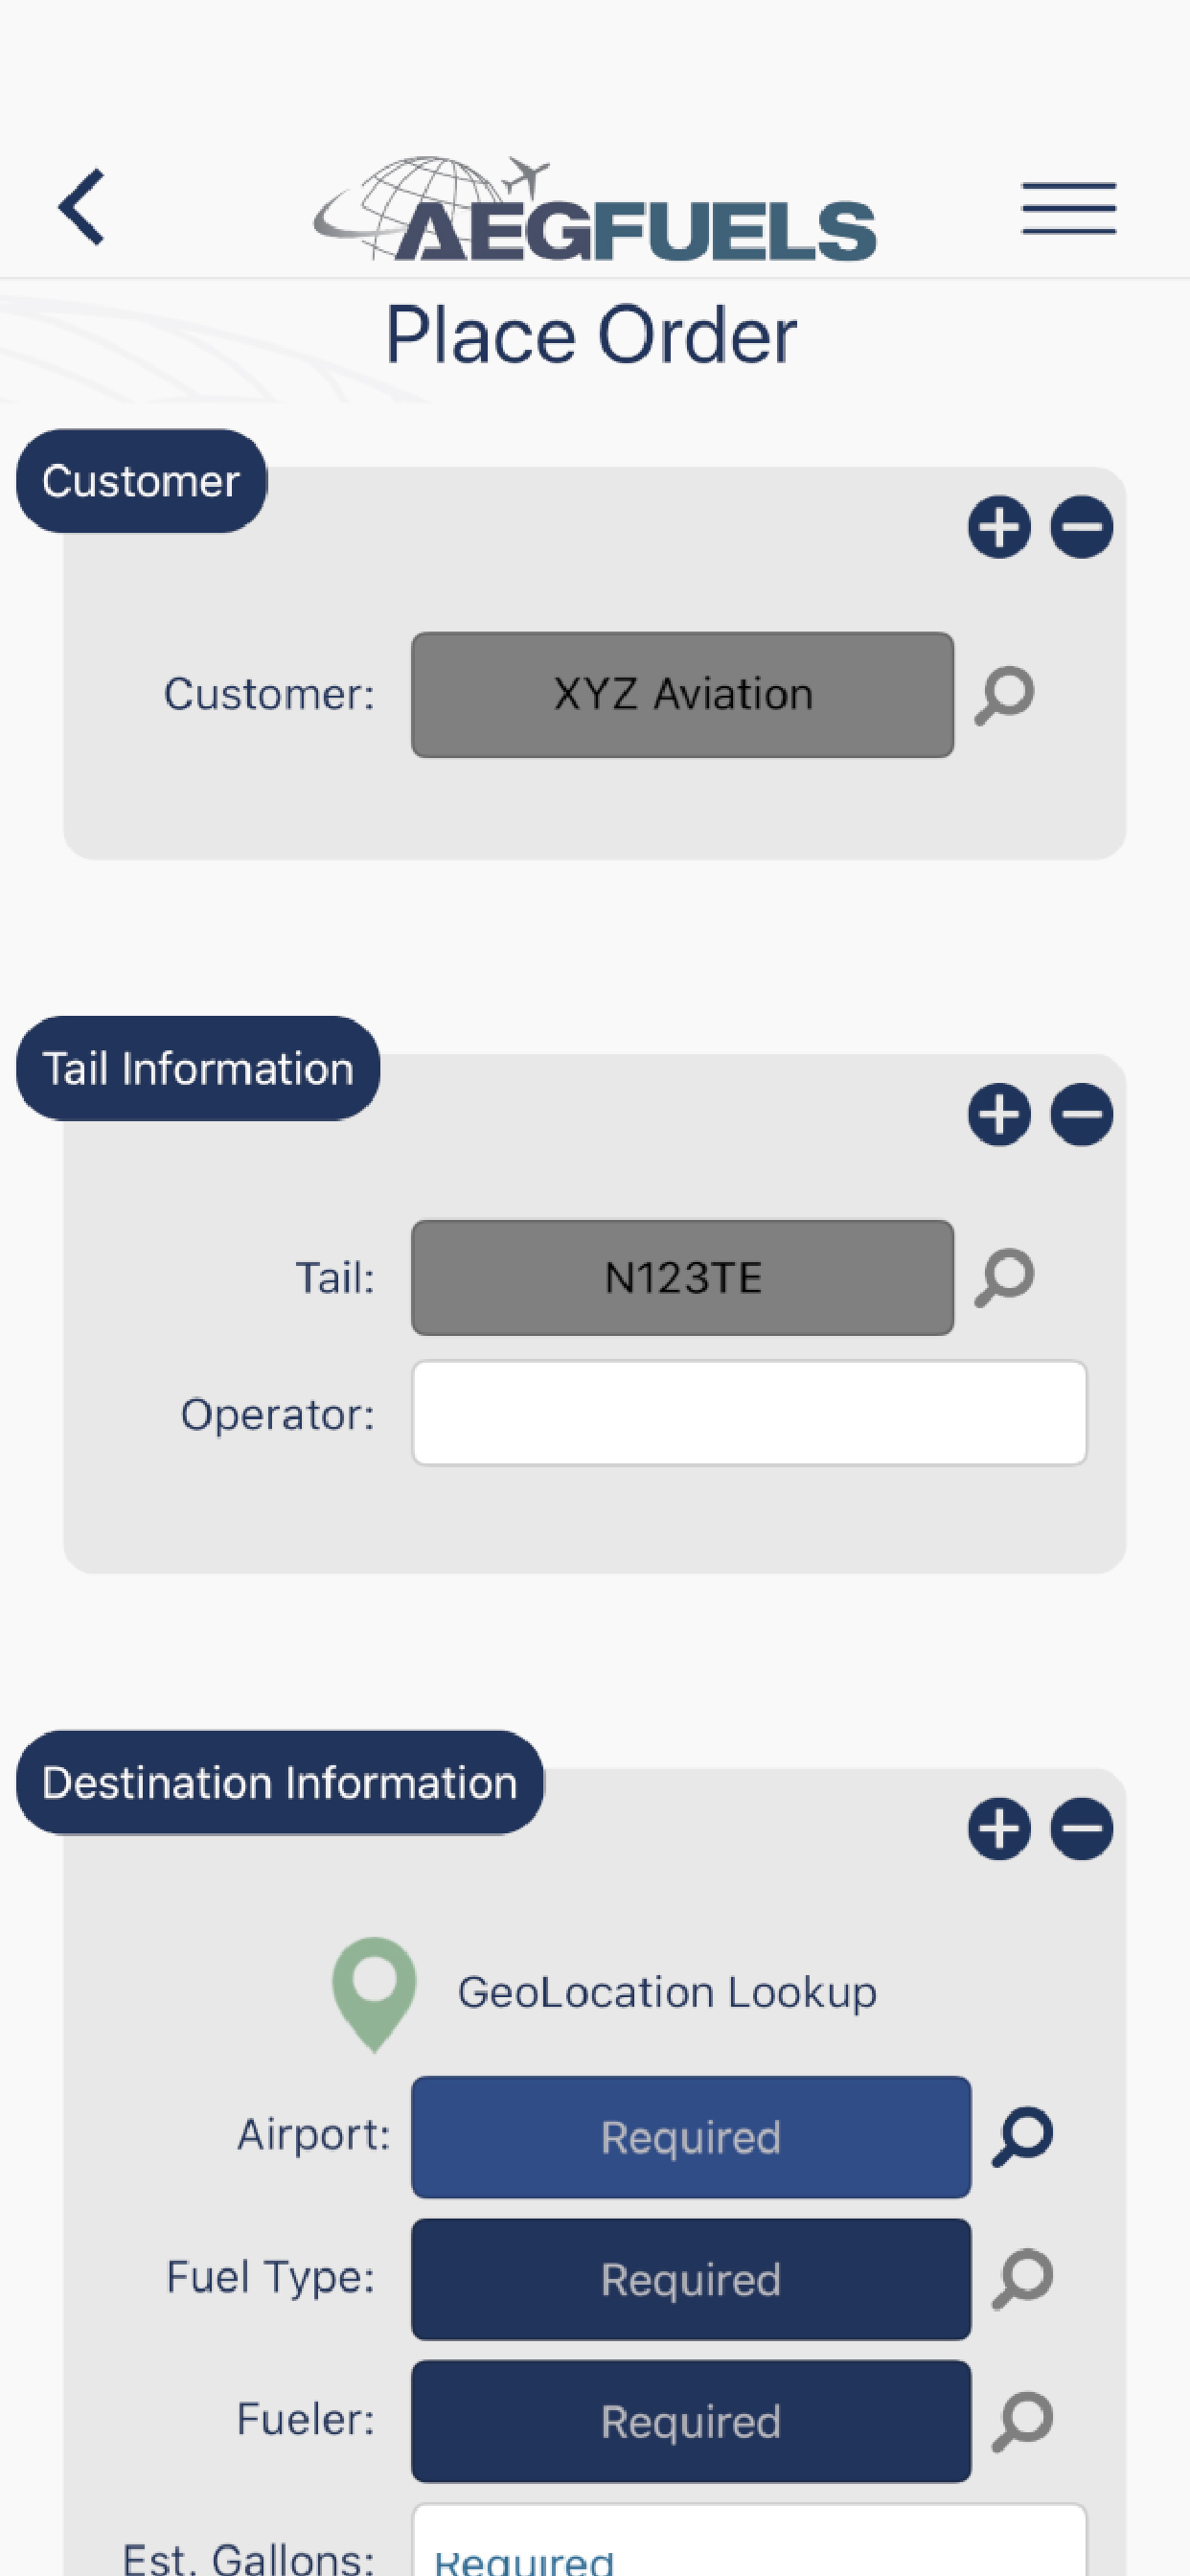Expand Tail Information section with plus
1190x2576 pixels.
click(999, 1114)
